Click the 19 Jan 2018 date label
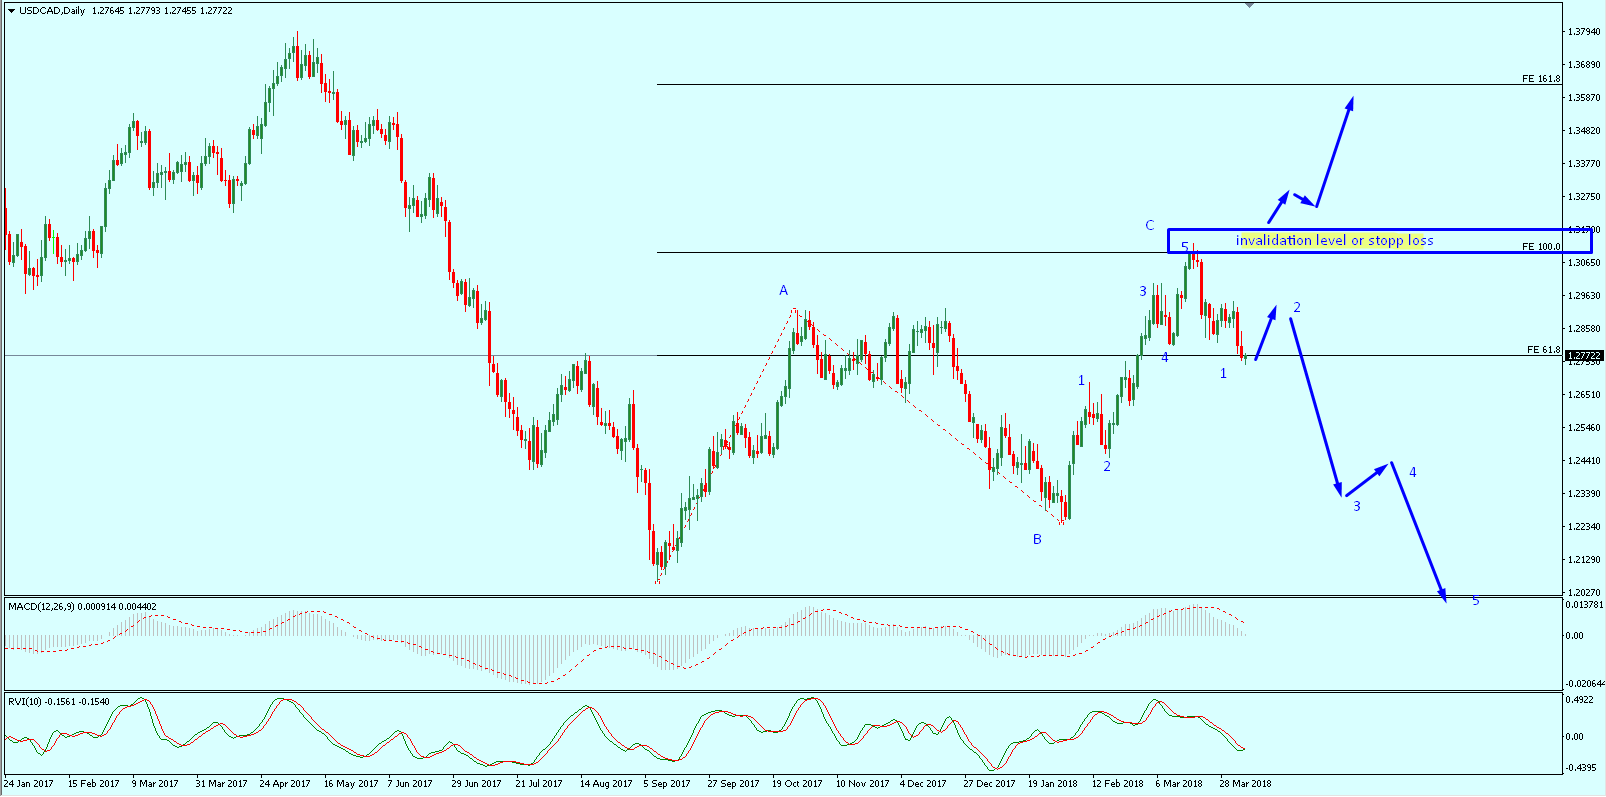The image size is (1606, 797). click(x=1053, y=784)
